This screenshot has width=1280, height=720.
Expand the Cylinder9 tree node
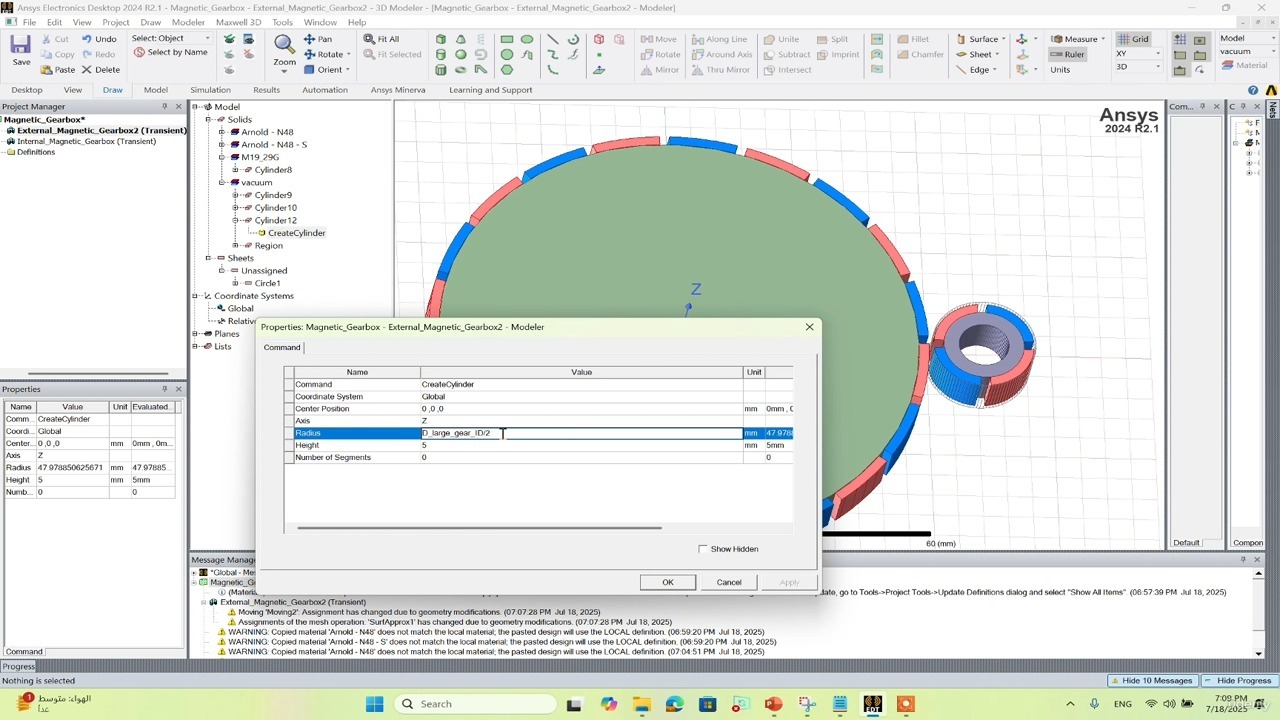(x=235, y=195)
